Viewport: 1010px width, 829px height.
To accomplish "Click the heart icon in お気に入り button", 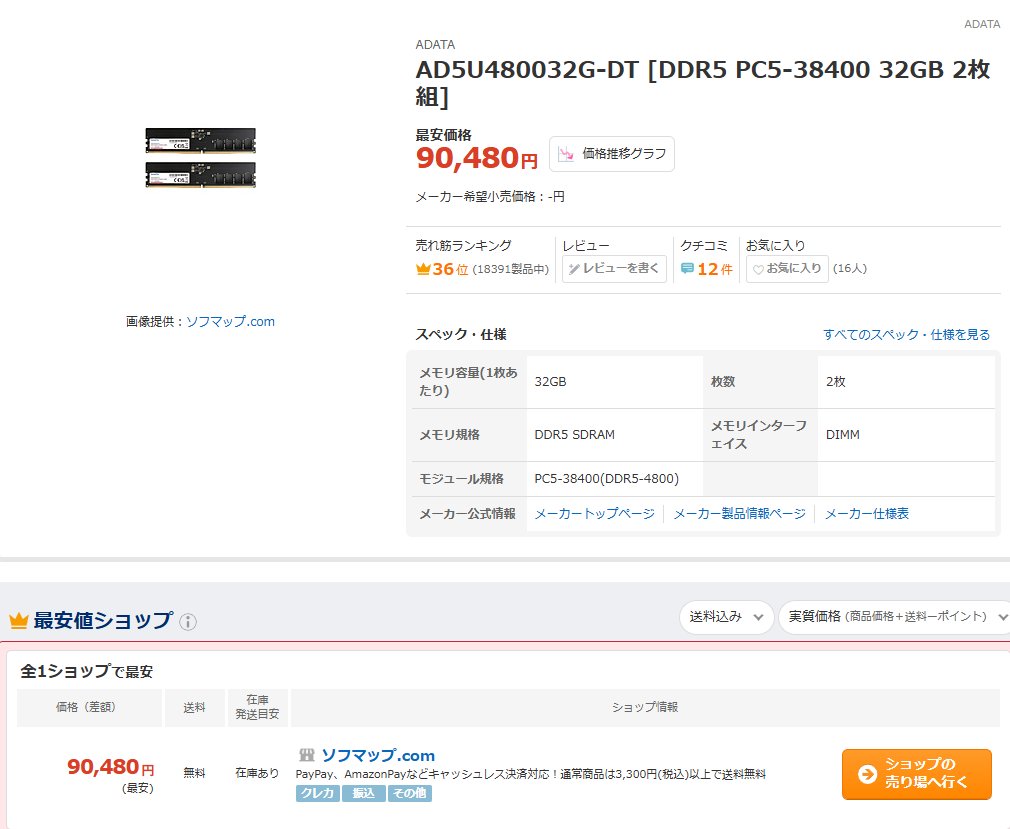I will tap(758, 269).
